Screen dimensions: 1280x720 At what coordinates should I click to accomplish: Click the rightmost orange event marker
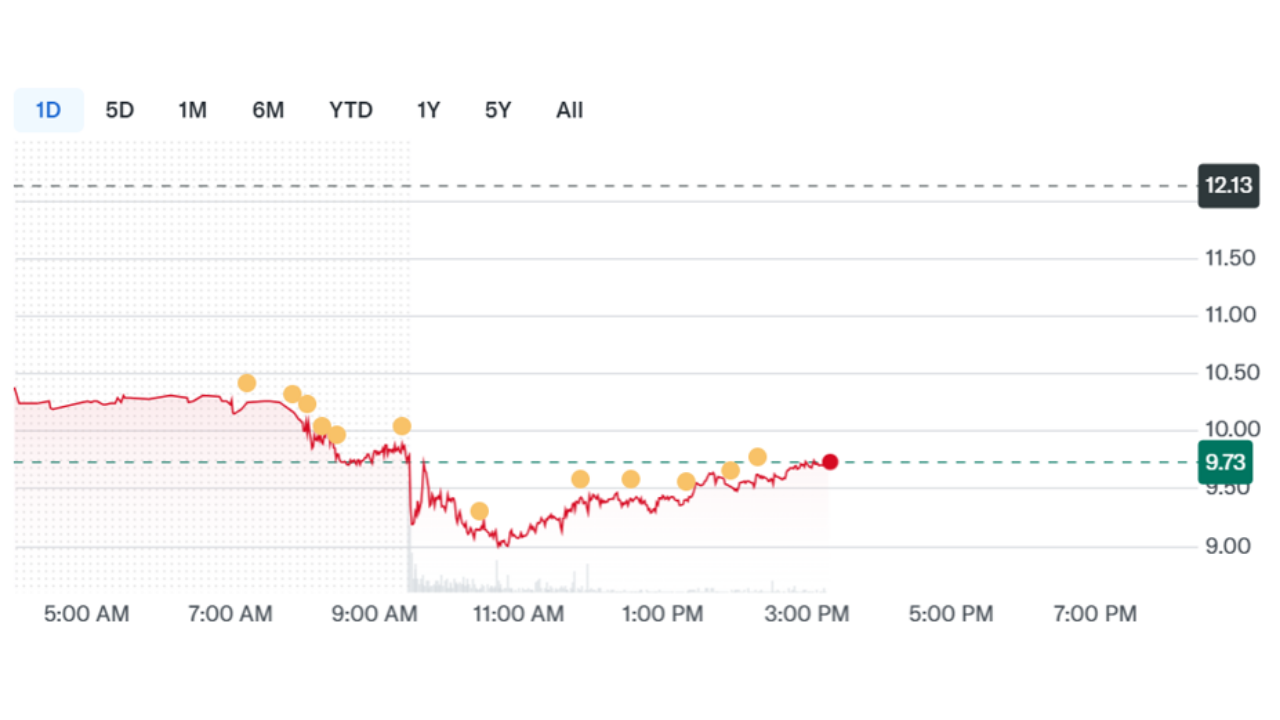point(758,457)
